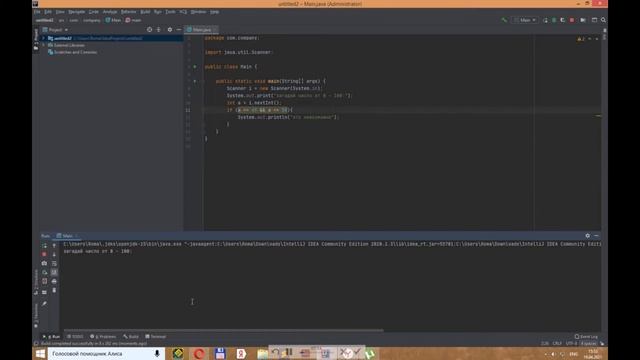Viewport: 640px width, 360px height.
Task: Click the Build project hammer icon
Action: 504,20
